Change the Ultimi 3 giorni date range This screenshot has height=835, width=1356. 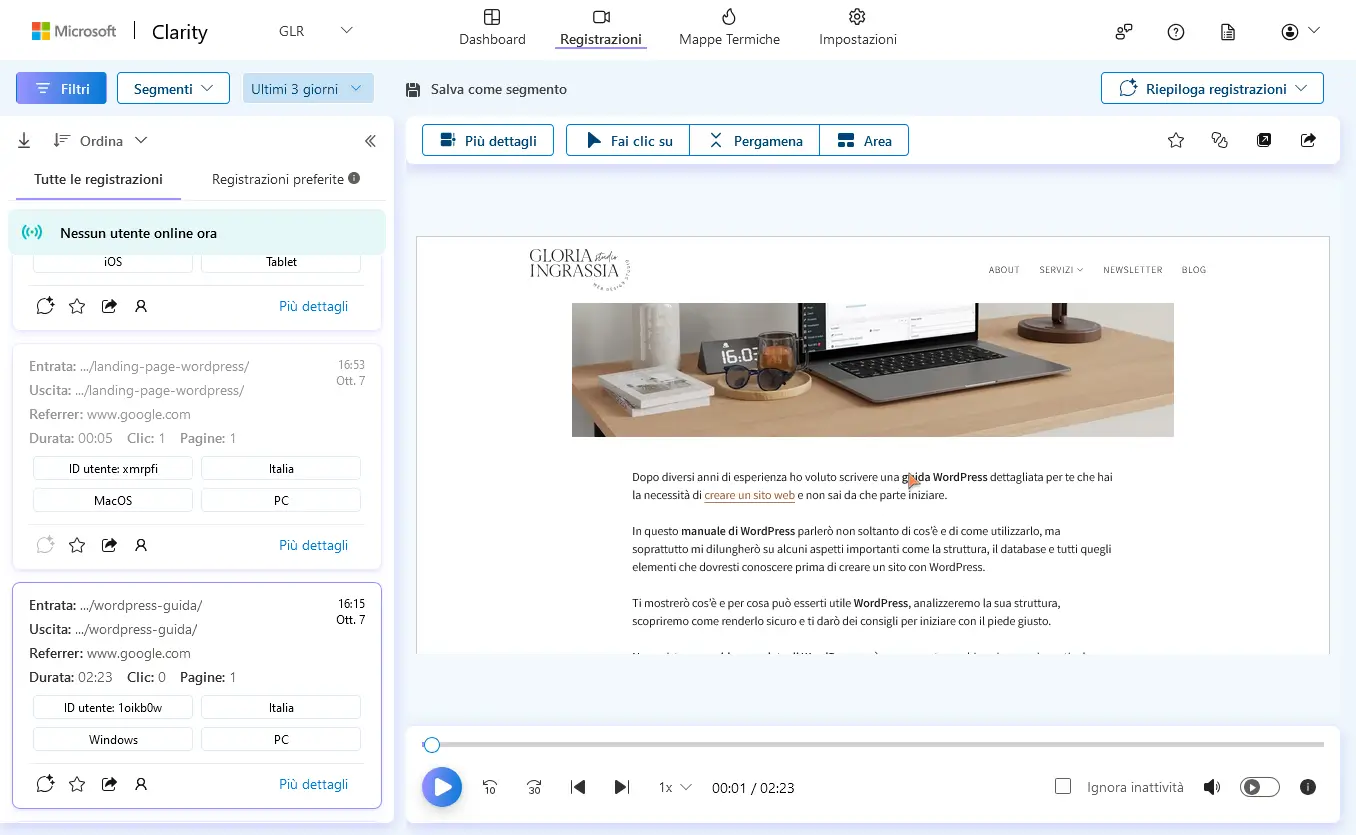click(308, 88)
